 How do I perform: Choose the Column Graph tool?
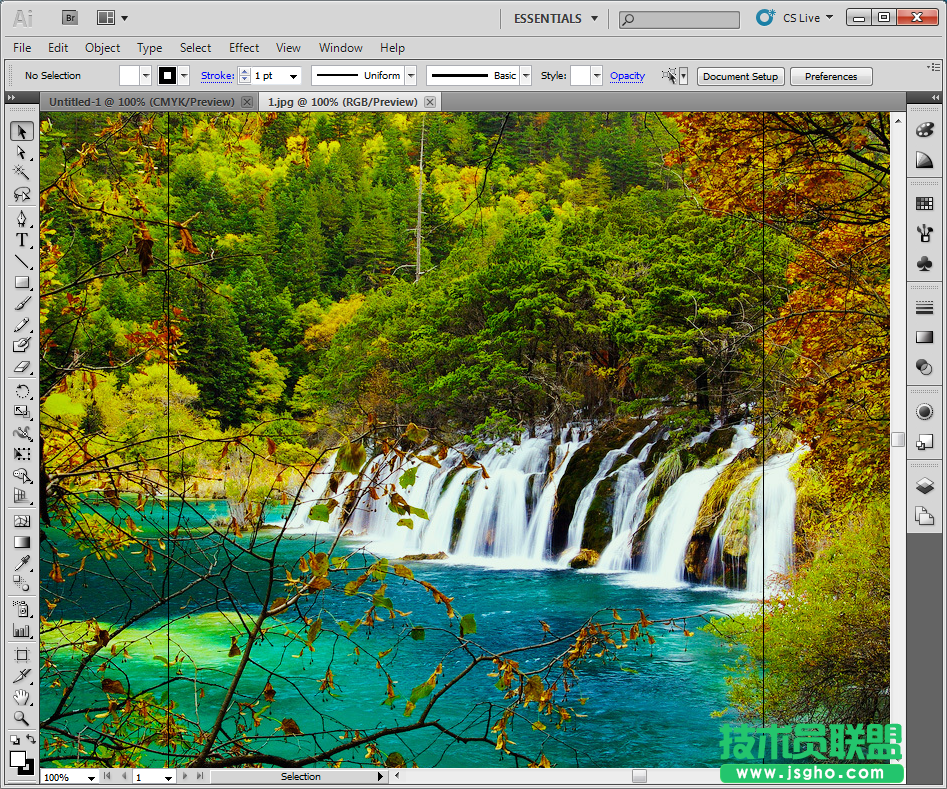22,630
